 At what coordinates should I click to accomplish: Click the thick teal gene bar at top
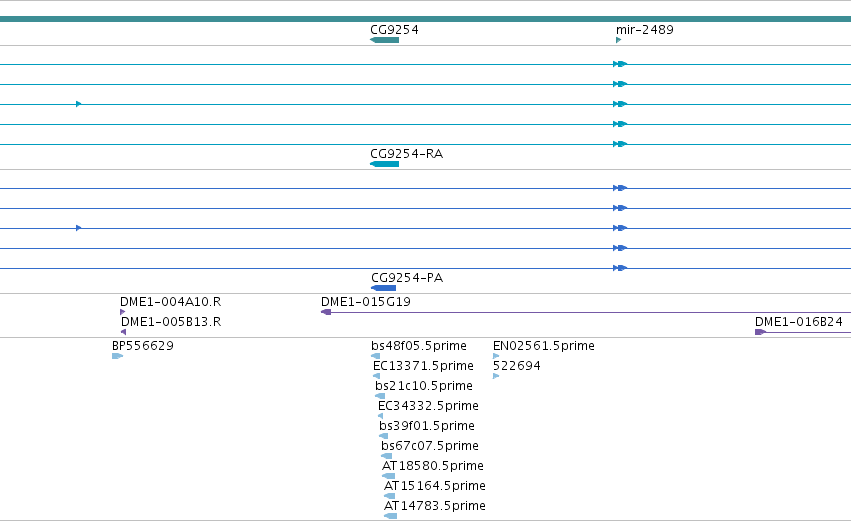pos(426,19)
